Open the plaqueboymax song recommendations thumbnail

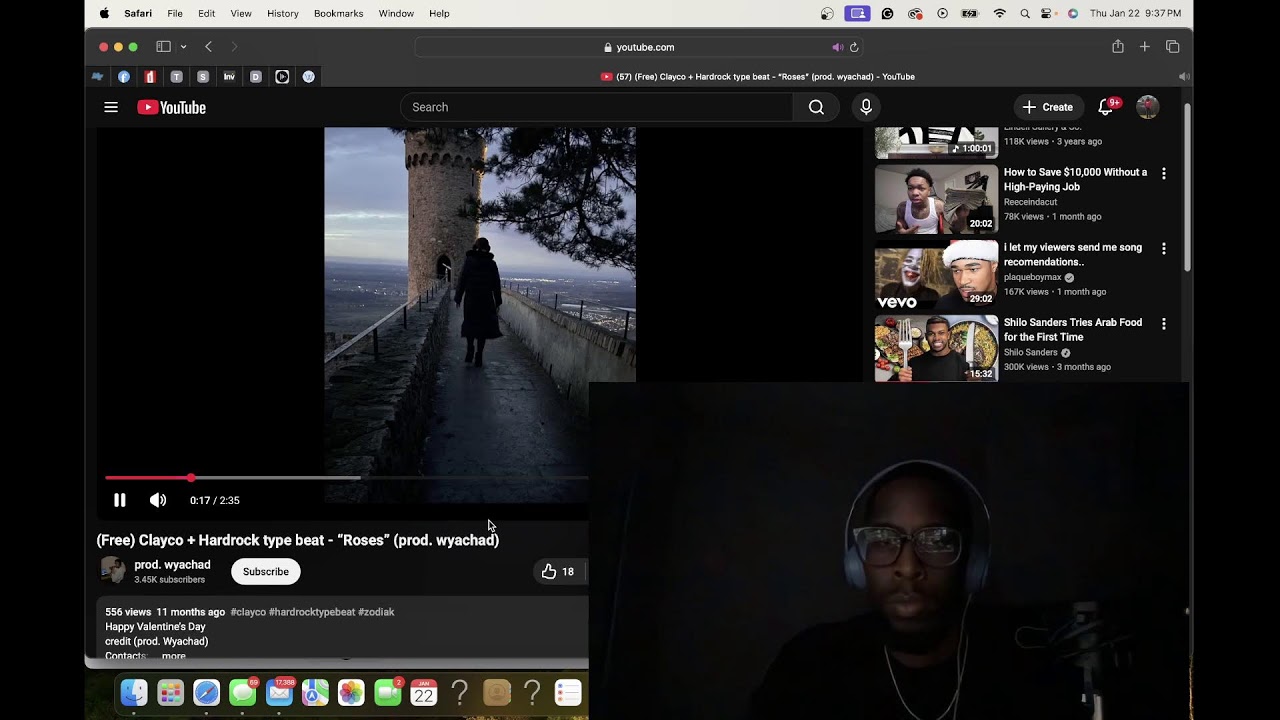(x=936, y=274)
